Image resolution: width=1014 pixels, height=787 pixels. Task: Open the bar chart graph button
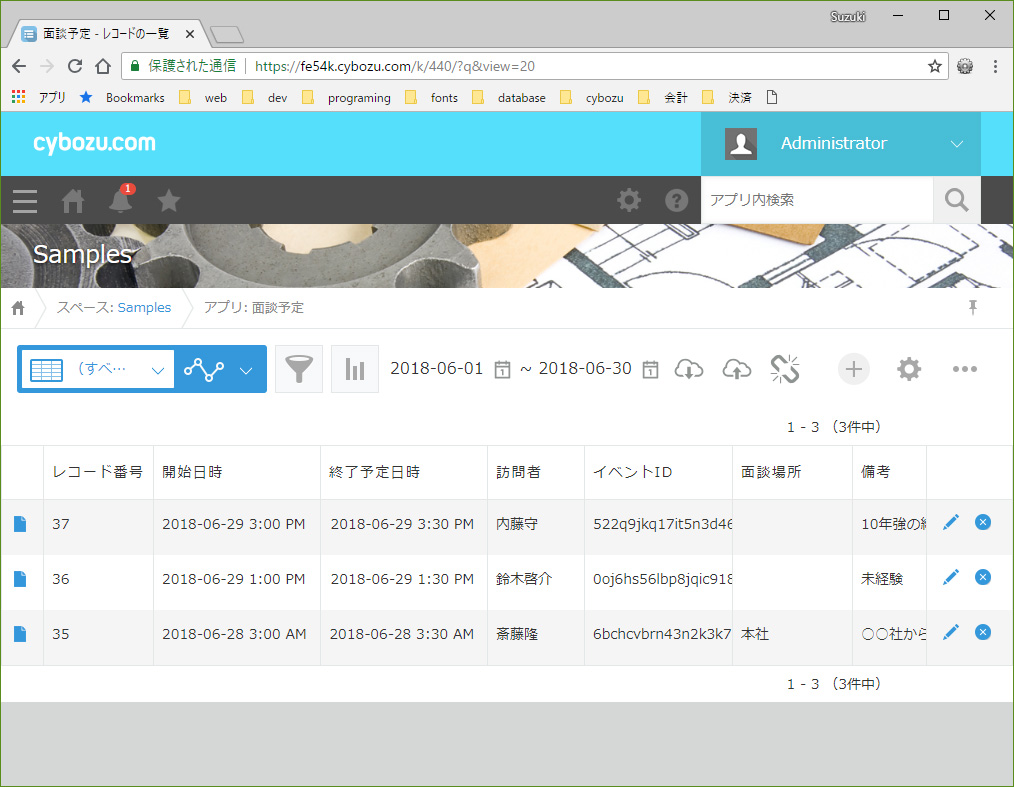(x=354, y=369)
